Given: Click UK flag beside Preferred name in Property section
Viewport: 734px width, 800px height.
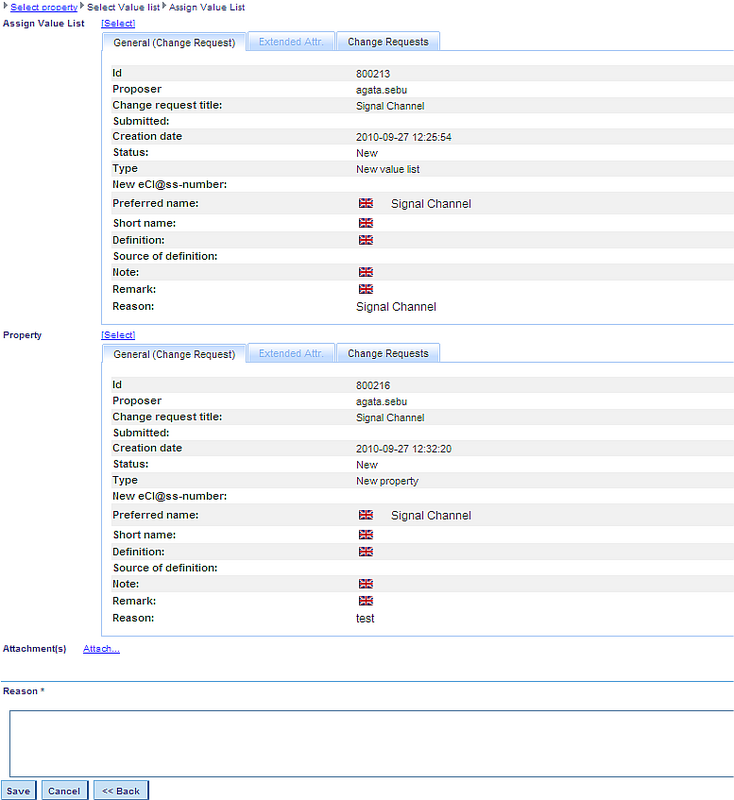Looking at the screenshot, I should coord(365,515).
